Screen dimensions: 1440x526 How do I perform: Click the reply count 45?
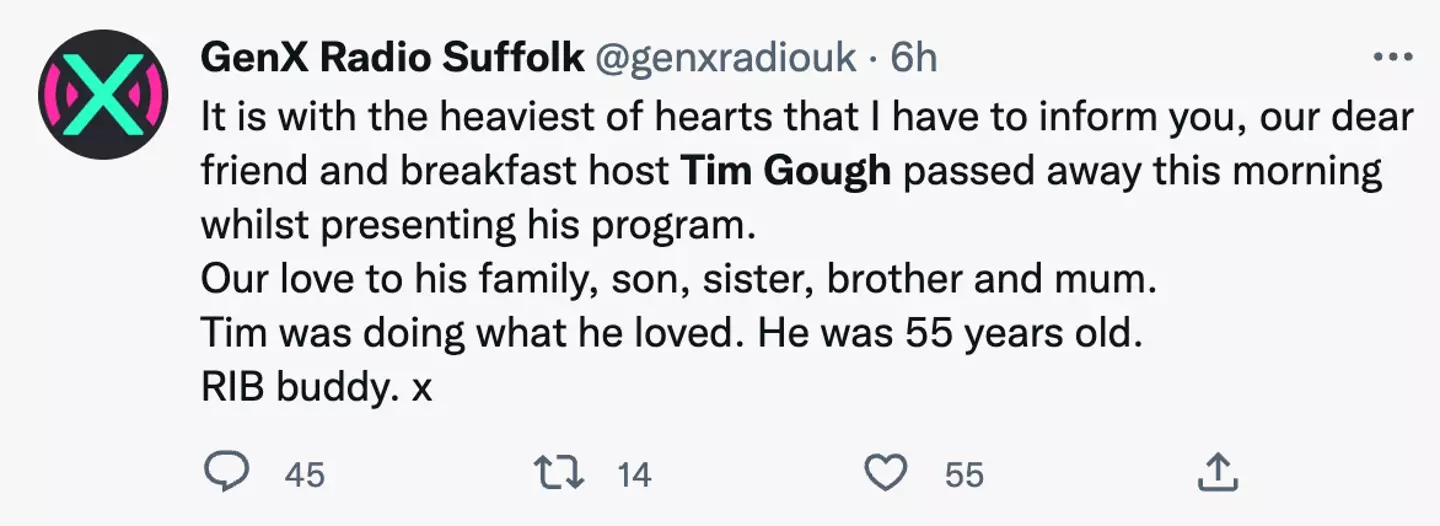point(304,474)
